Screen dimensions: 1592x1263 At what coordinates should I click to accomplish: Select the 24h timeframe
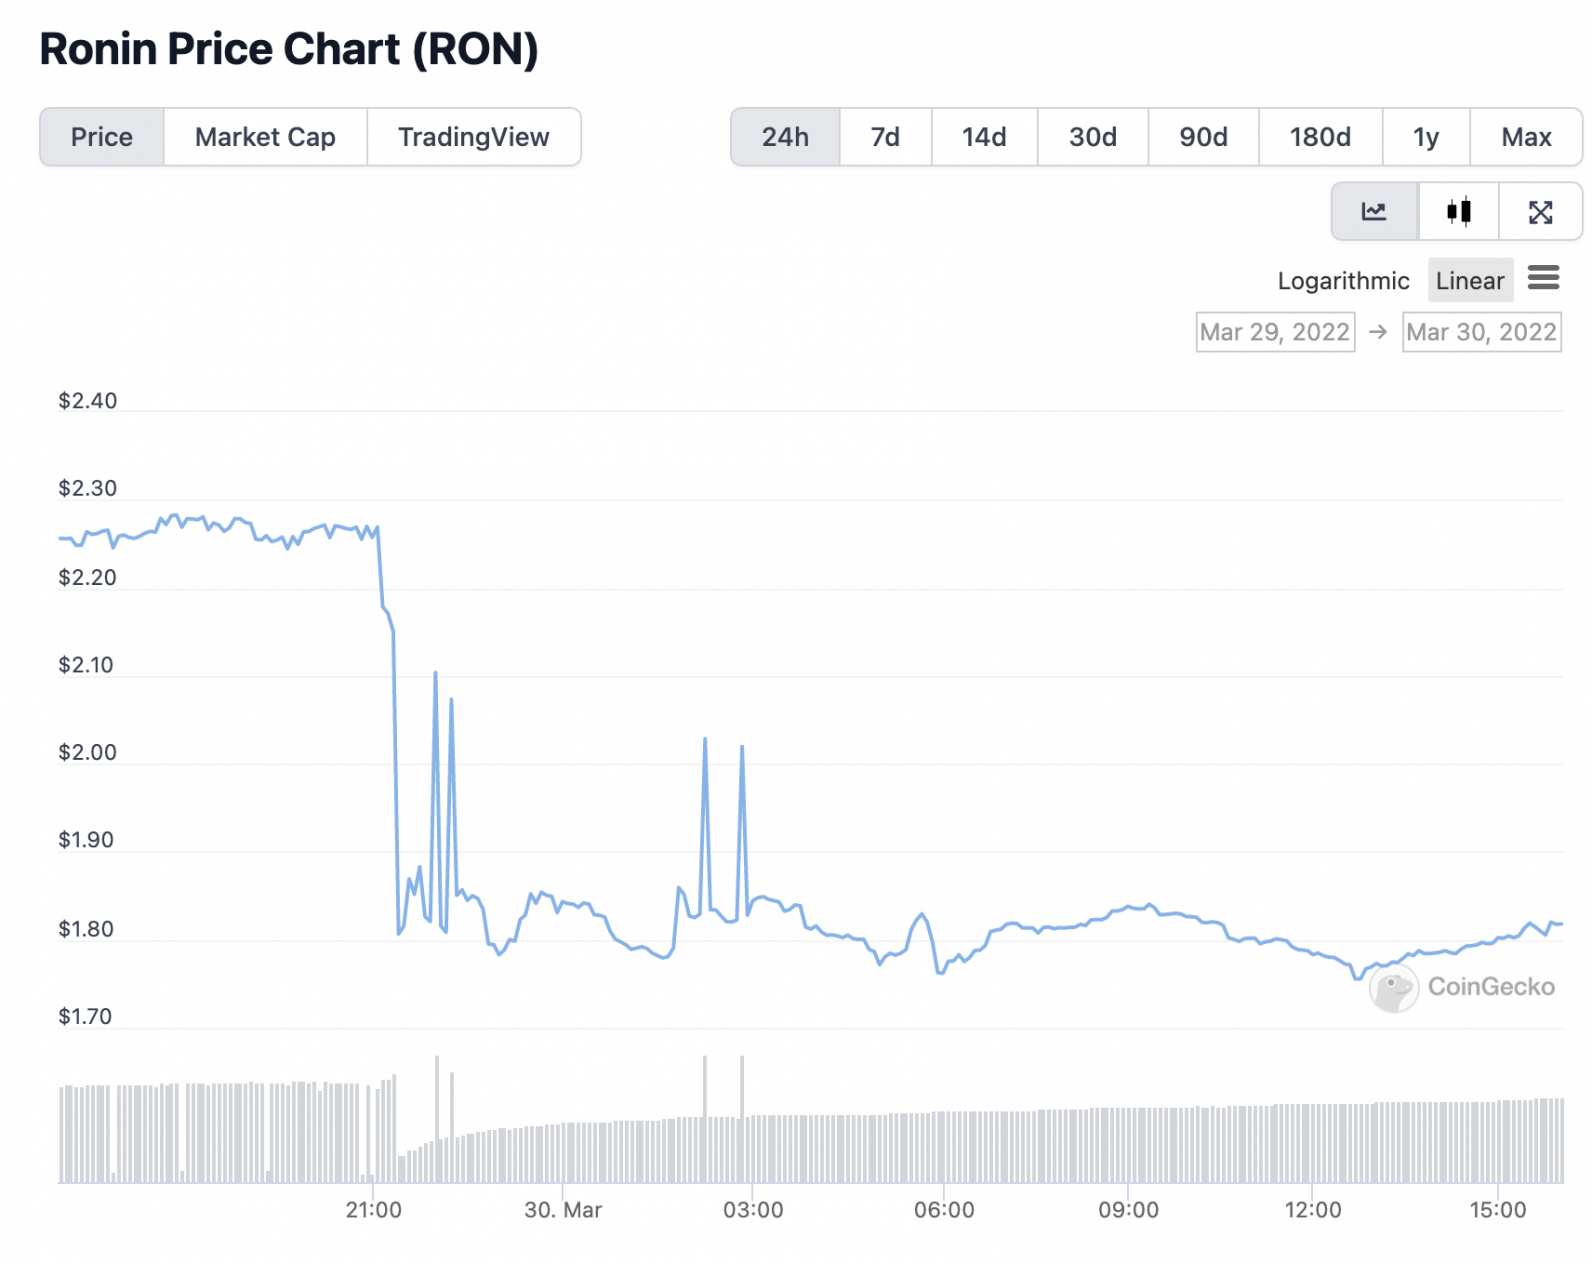785,137
